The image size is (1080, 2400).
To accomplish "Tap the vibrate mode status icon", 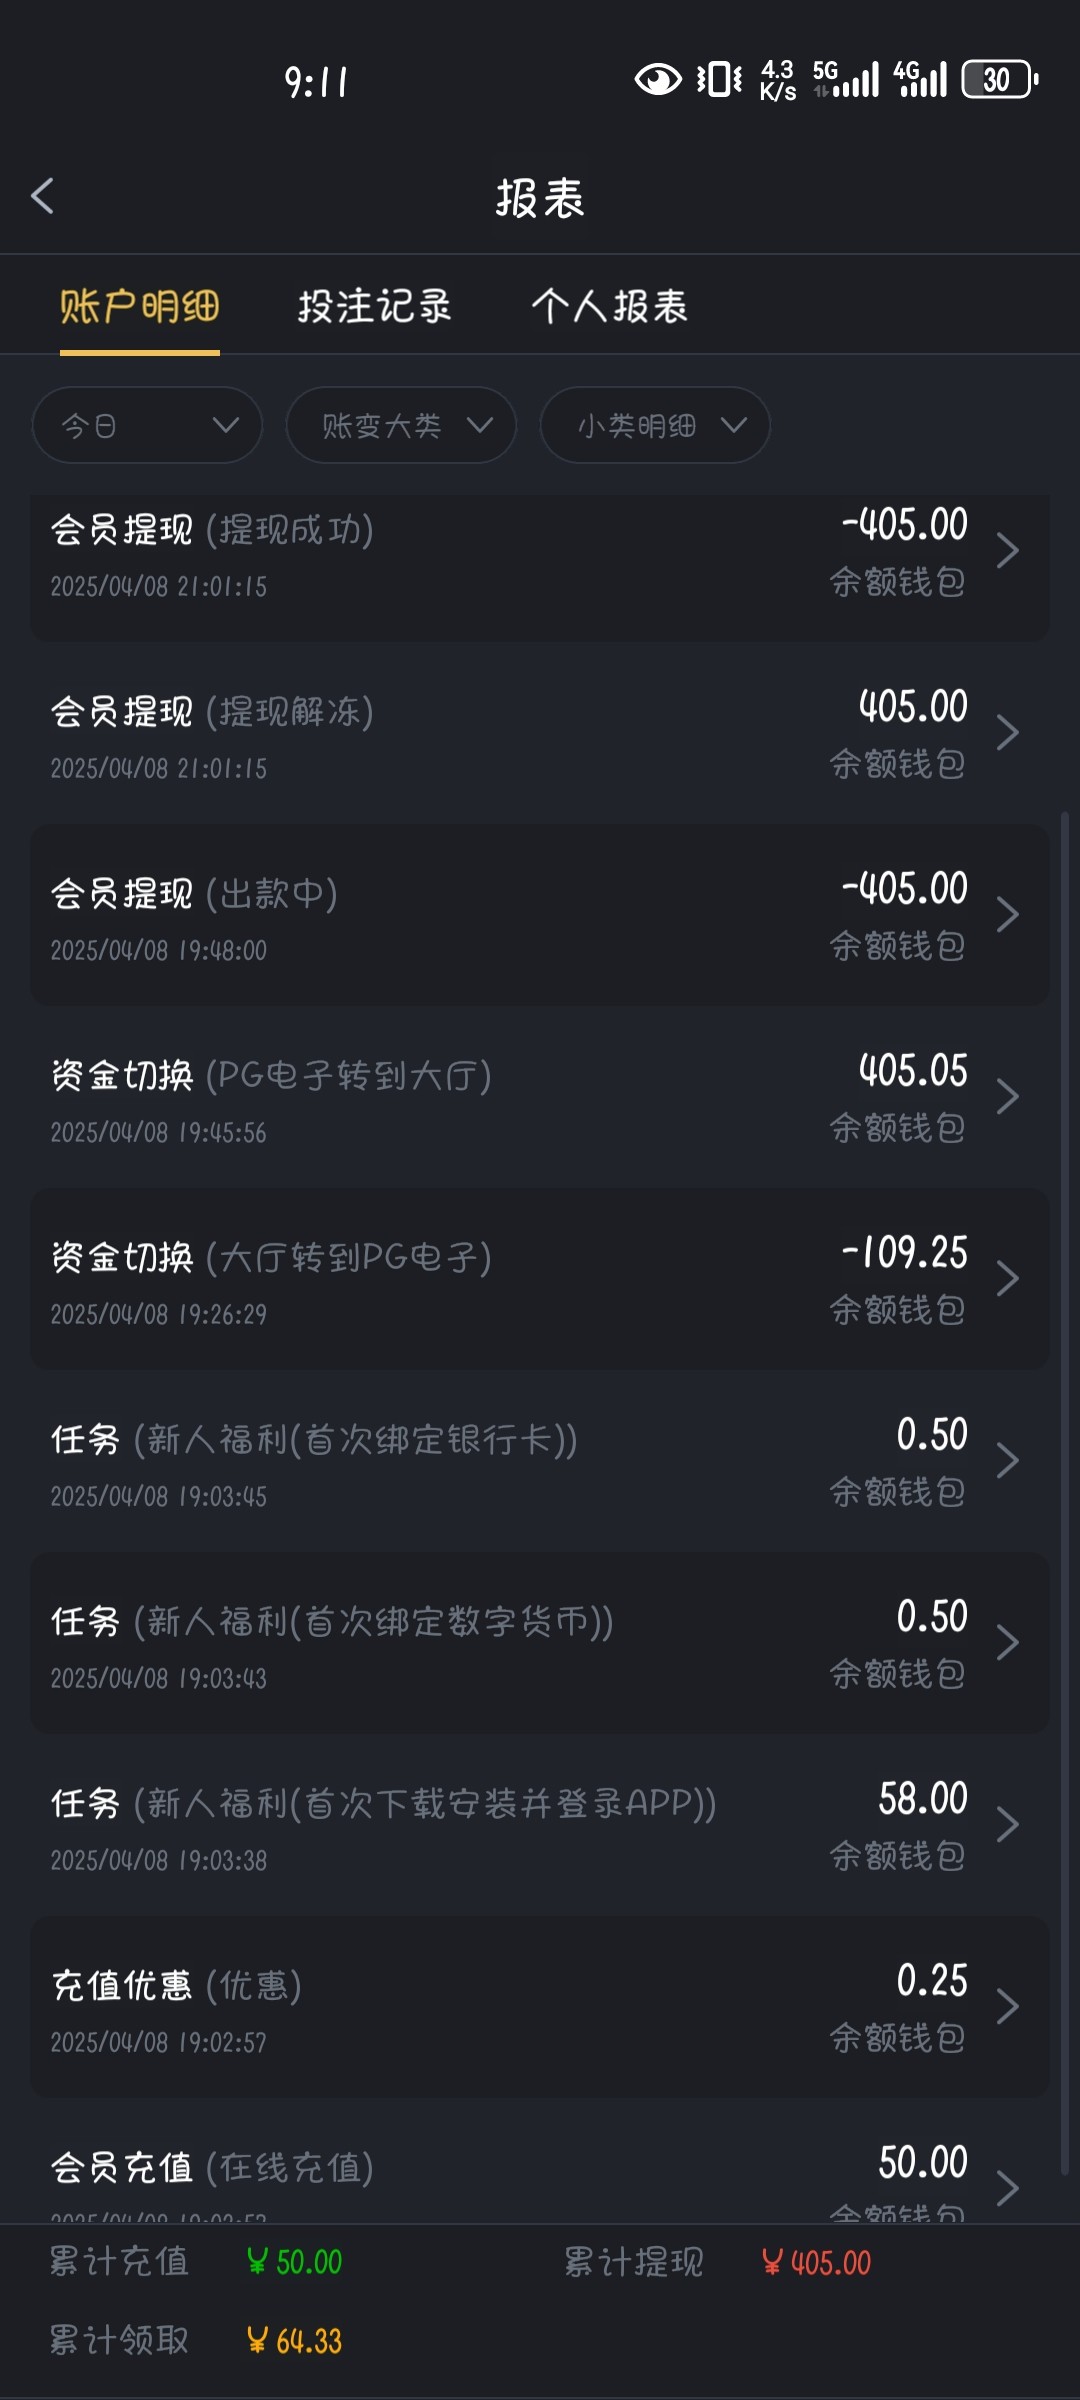I will point(719,79).
